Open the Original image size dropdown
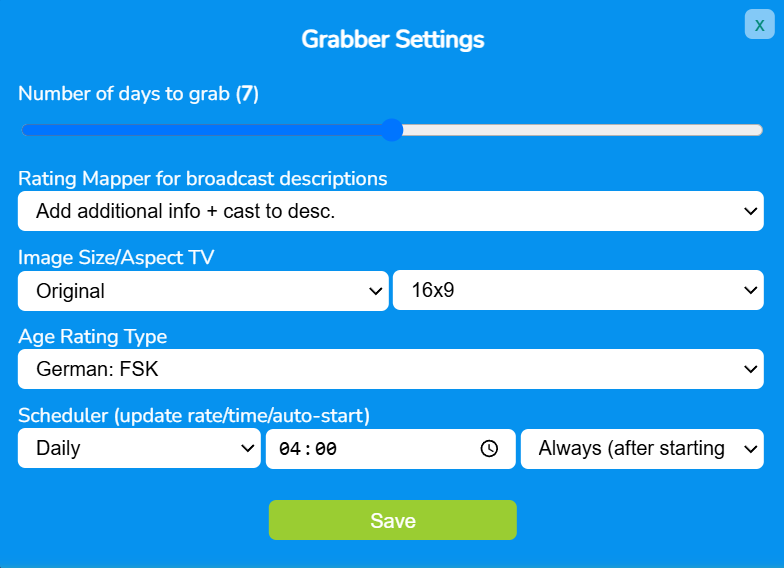784x568 pixels. [x=203, y=290]
